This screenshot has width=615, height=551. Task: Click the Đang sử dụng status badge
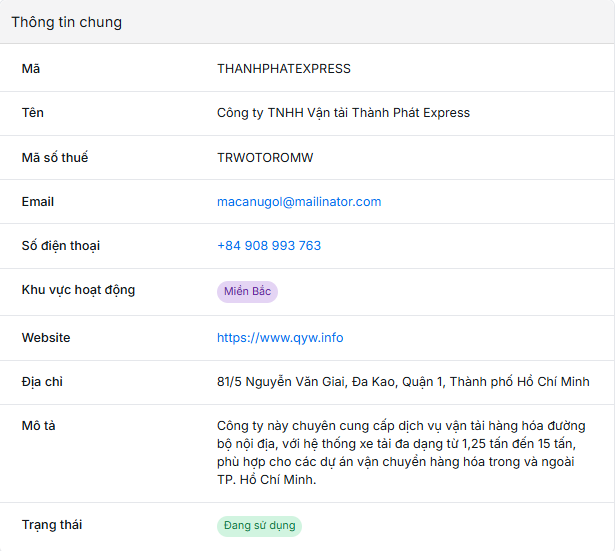click(x=259, y=526)
